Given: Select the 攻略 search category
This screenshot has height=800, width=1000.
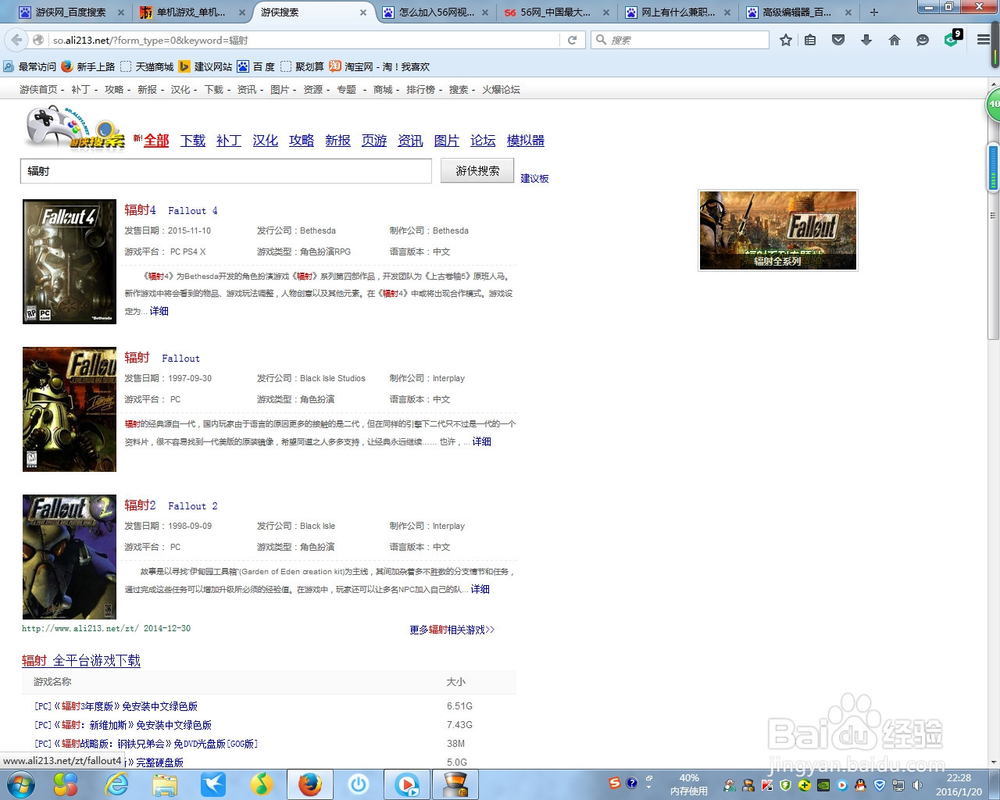Looking at the screenshot, I should click(302, 140).
